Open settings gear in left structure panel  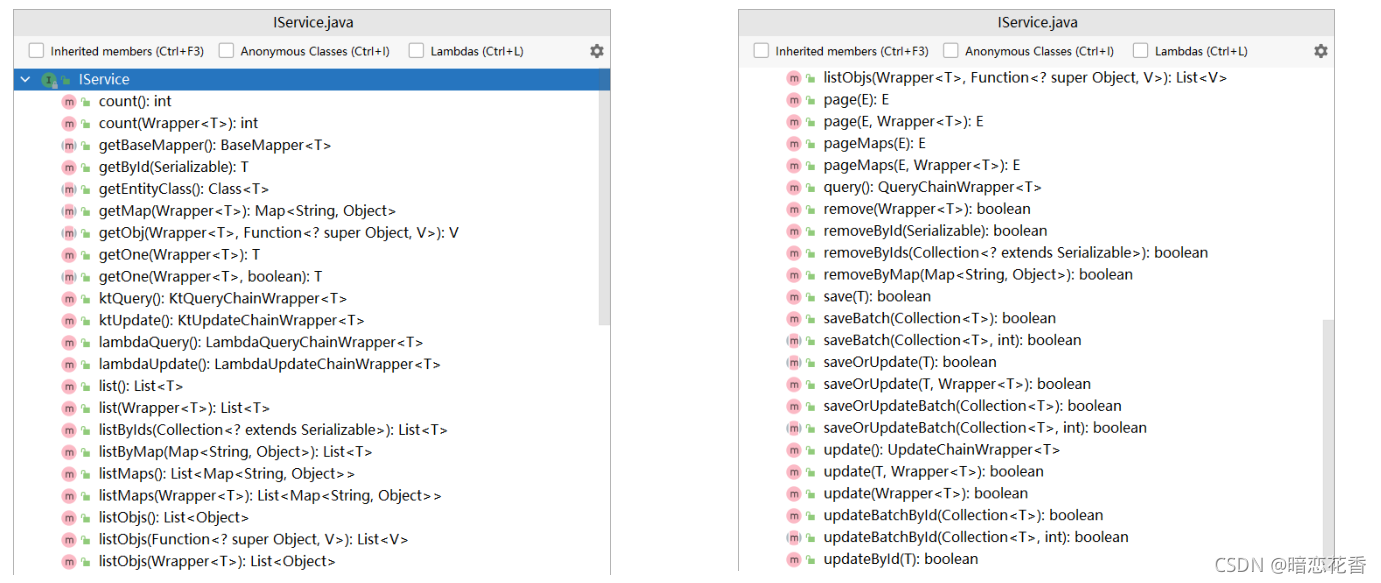click(597, 51)
